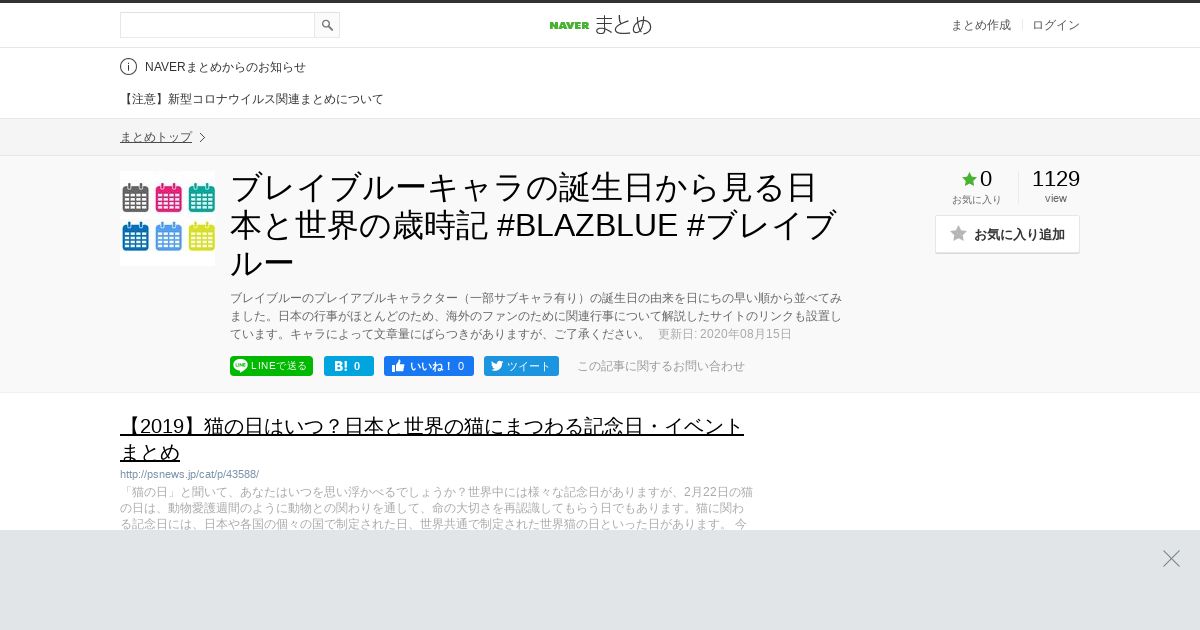Add to favorites with お気に入り追加 button

pos(1007,234)
